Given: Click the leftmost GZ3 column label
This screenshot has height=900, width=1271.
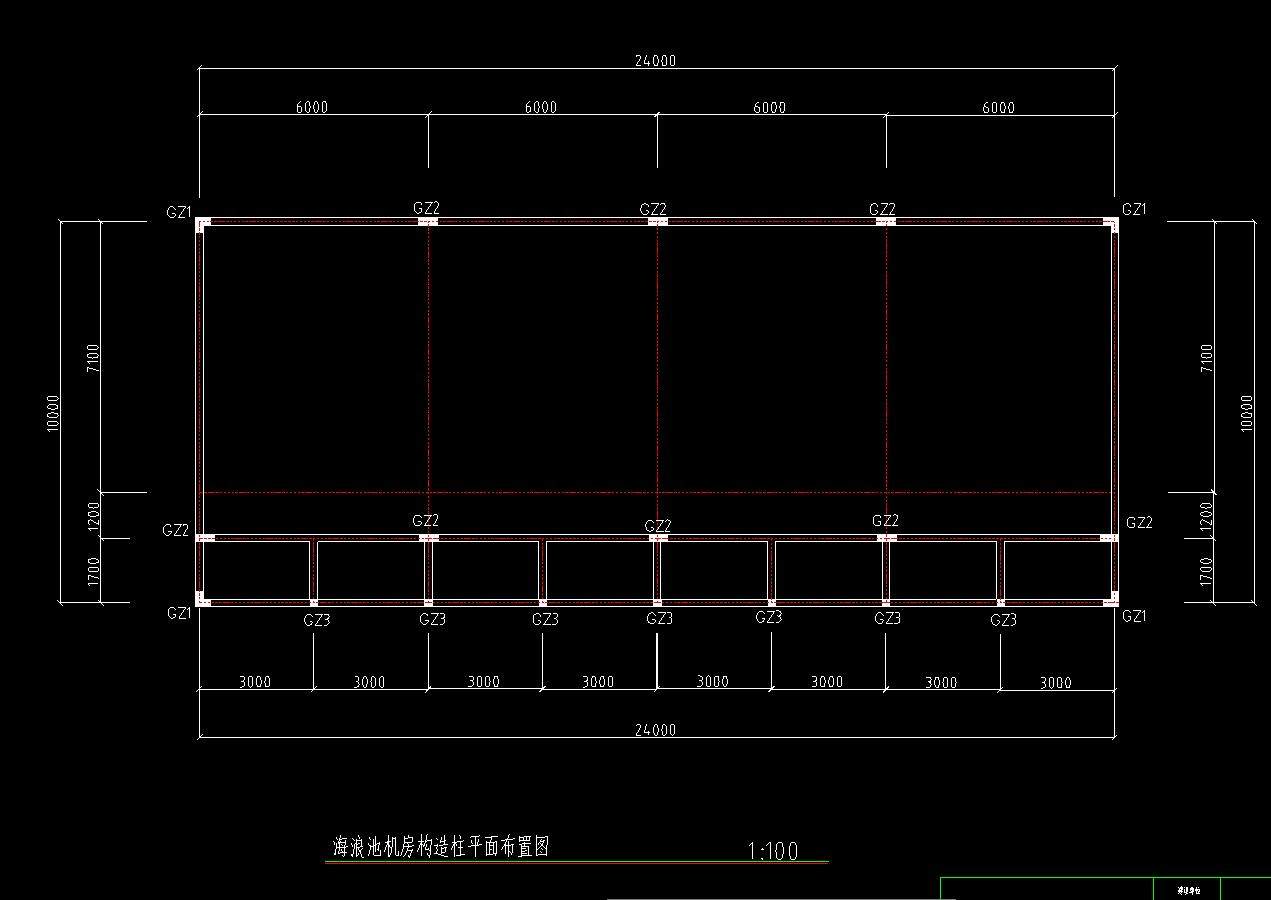Looking at the screenshot, I should [317, 620].
